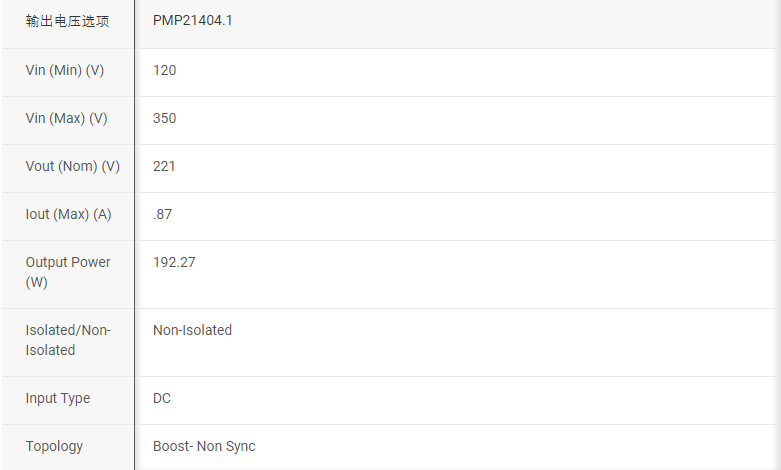Select the PMP21404.1 design option
The height and width of the screenshot is (470, 781).
pos(193,21)
